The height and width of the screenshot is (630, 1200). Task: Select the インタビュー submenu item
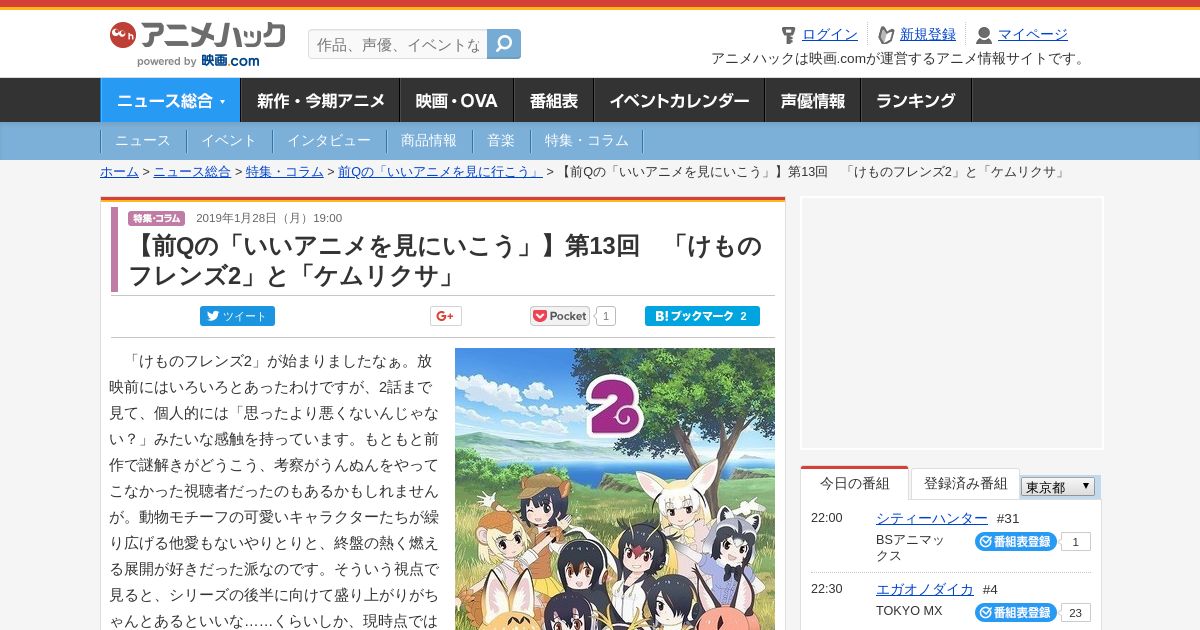(x=329, y=141)
